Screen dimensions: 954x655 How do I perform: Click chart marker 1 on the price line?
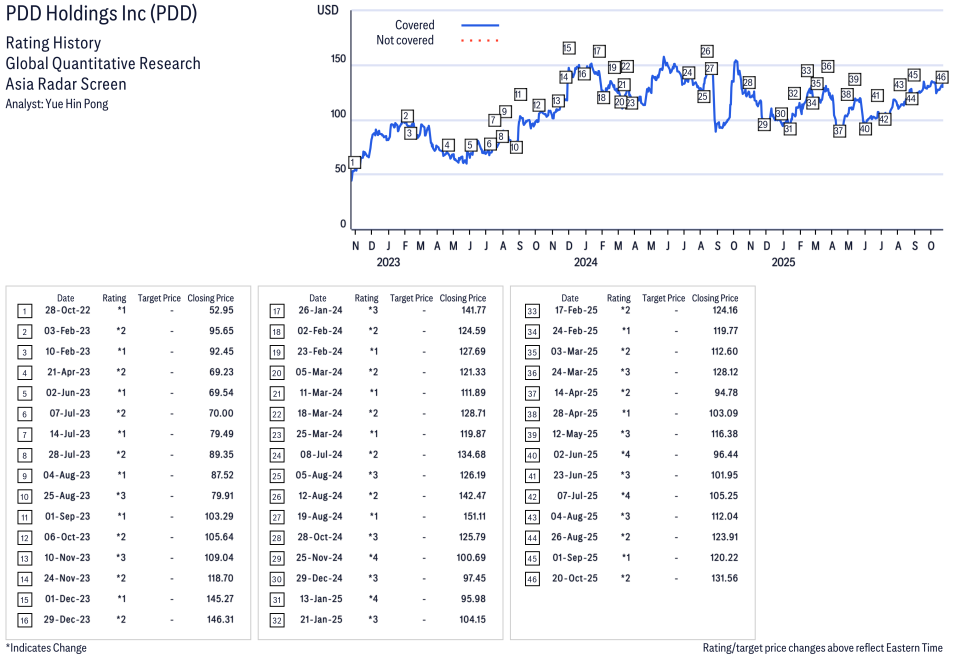354,162
